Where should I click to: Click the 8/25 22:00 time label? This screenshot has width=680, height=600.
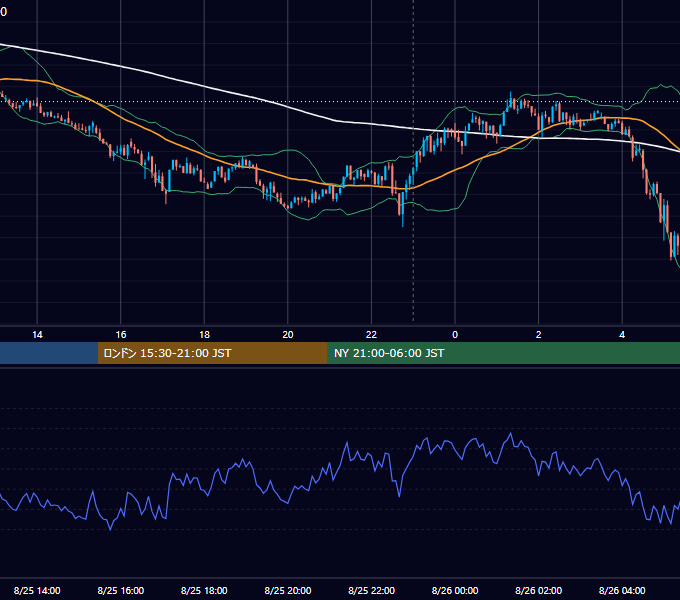click(x=371, y=590)
